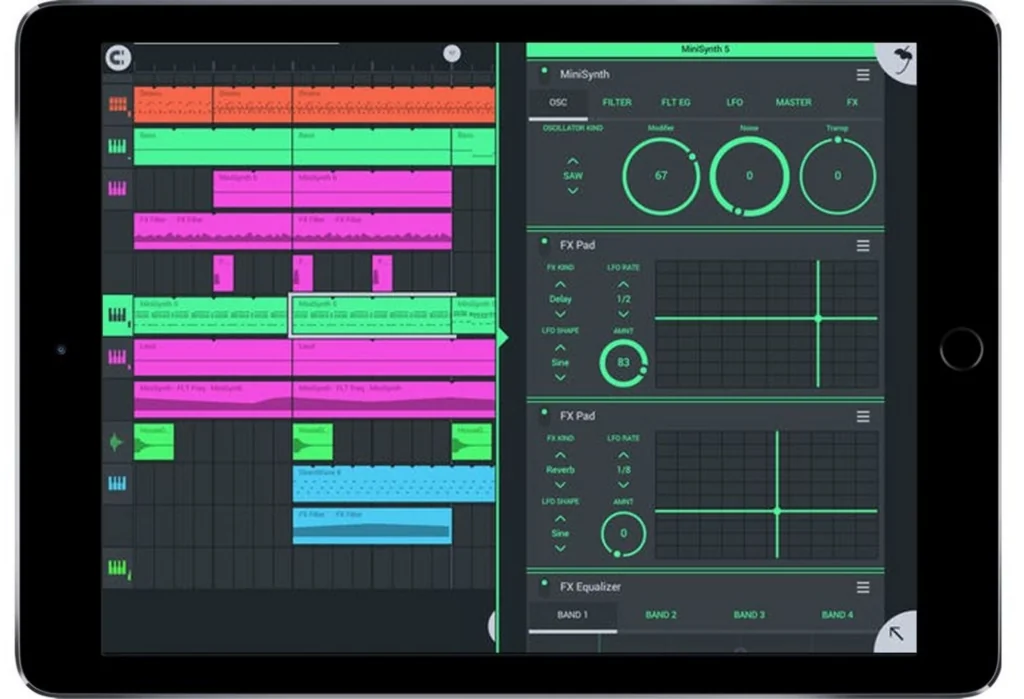Select the OSC tab
The image size is (1024, 699).
pos(558,103)
